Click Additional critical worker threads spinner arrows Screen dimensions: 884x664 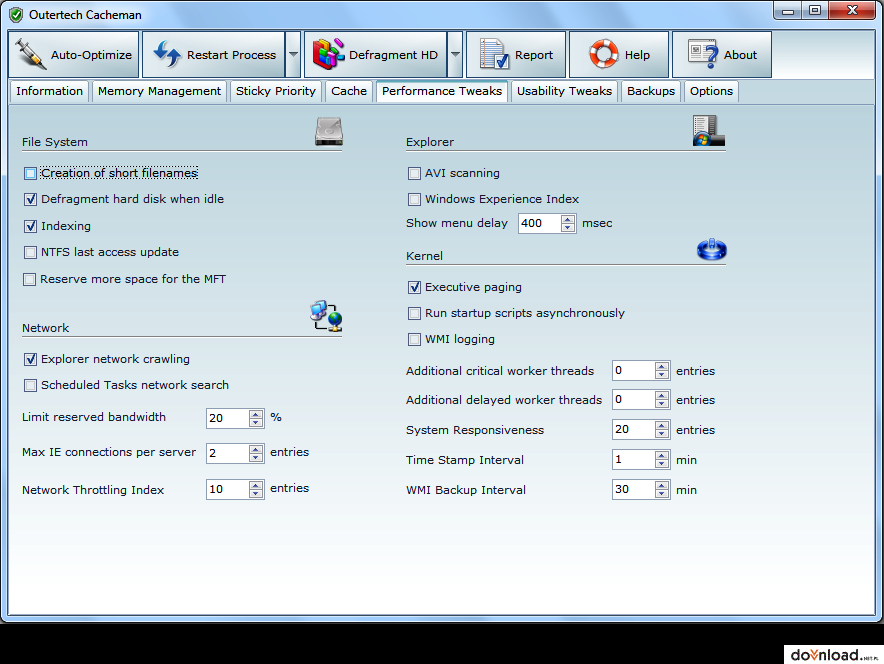point(662,371)
